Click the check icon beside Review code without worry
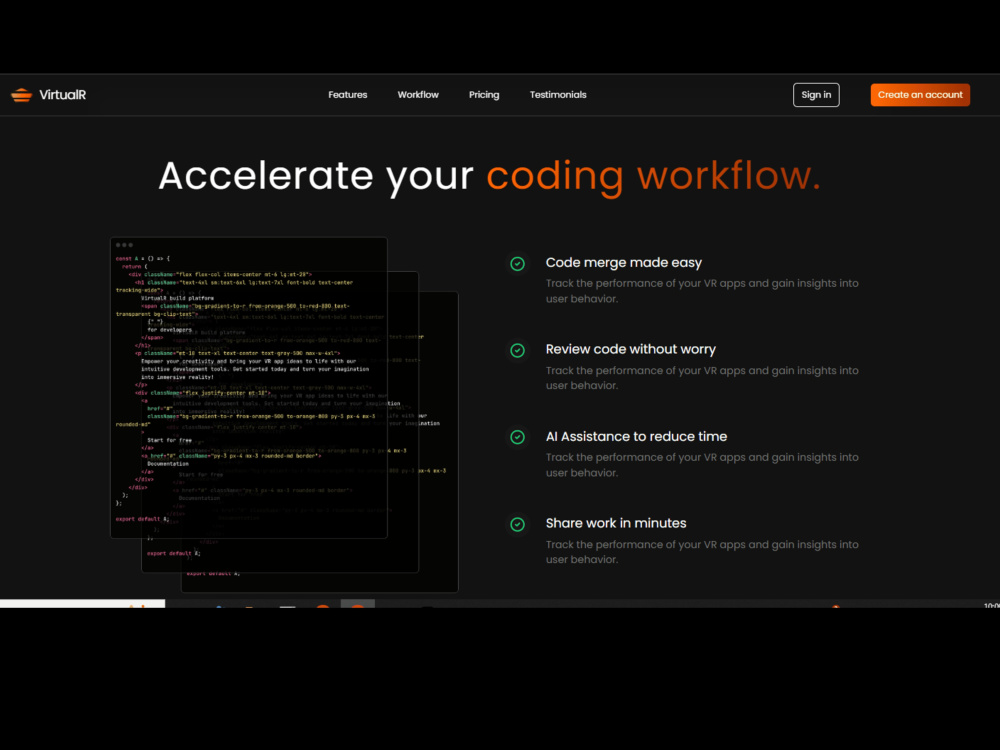Image resolution: width=1000 pixels, height=750 pixels. point(517,350)
